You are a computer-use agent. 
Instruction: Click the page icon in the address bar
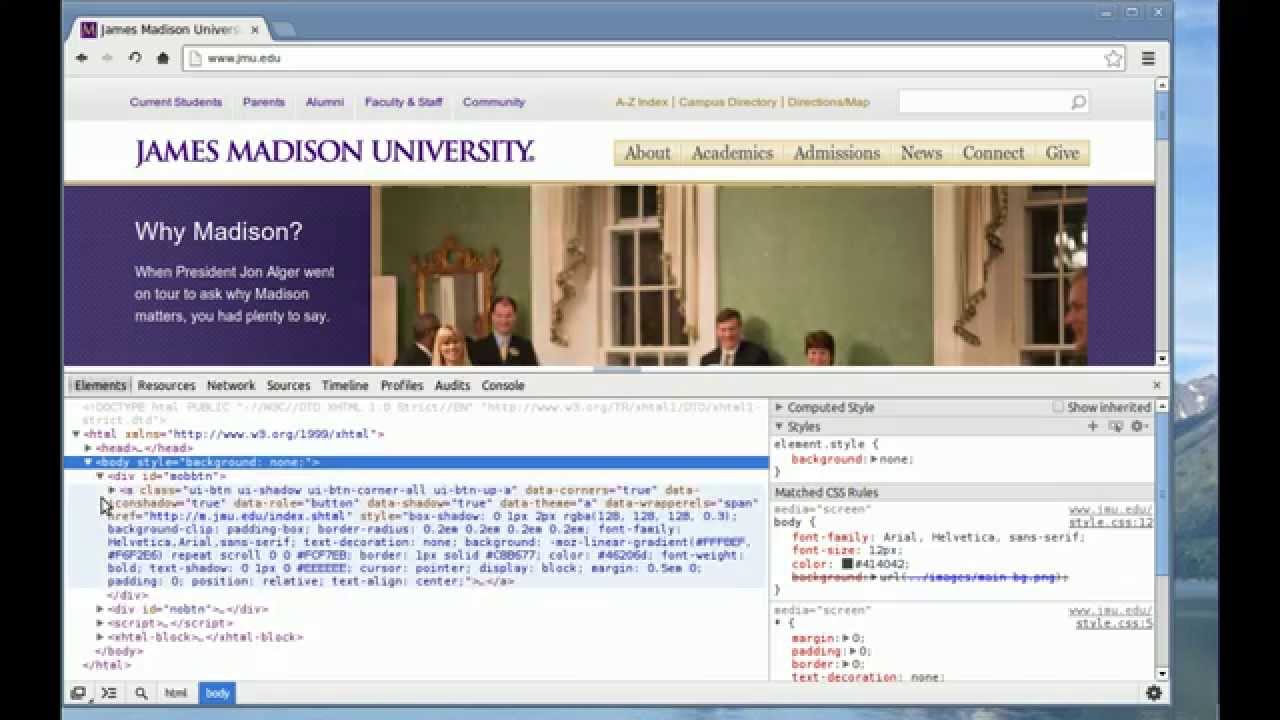pyautogui.click(x=194, y=58)
